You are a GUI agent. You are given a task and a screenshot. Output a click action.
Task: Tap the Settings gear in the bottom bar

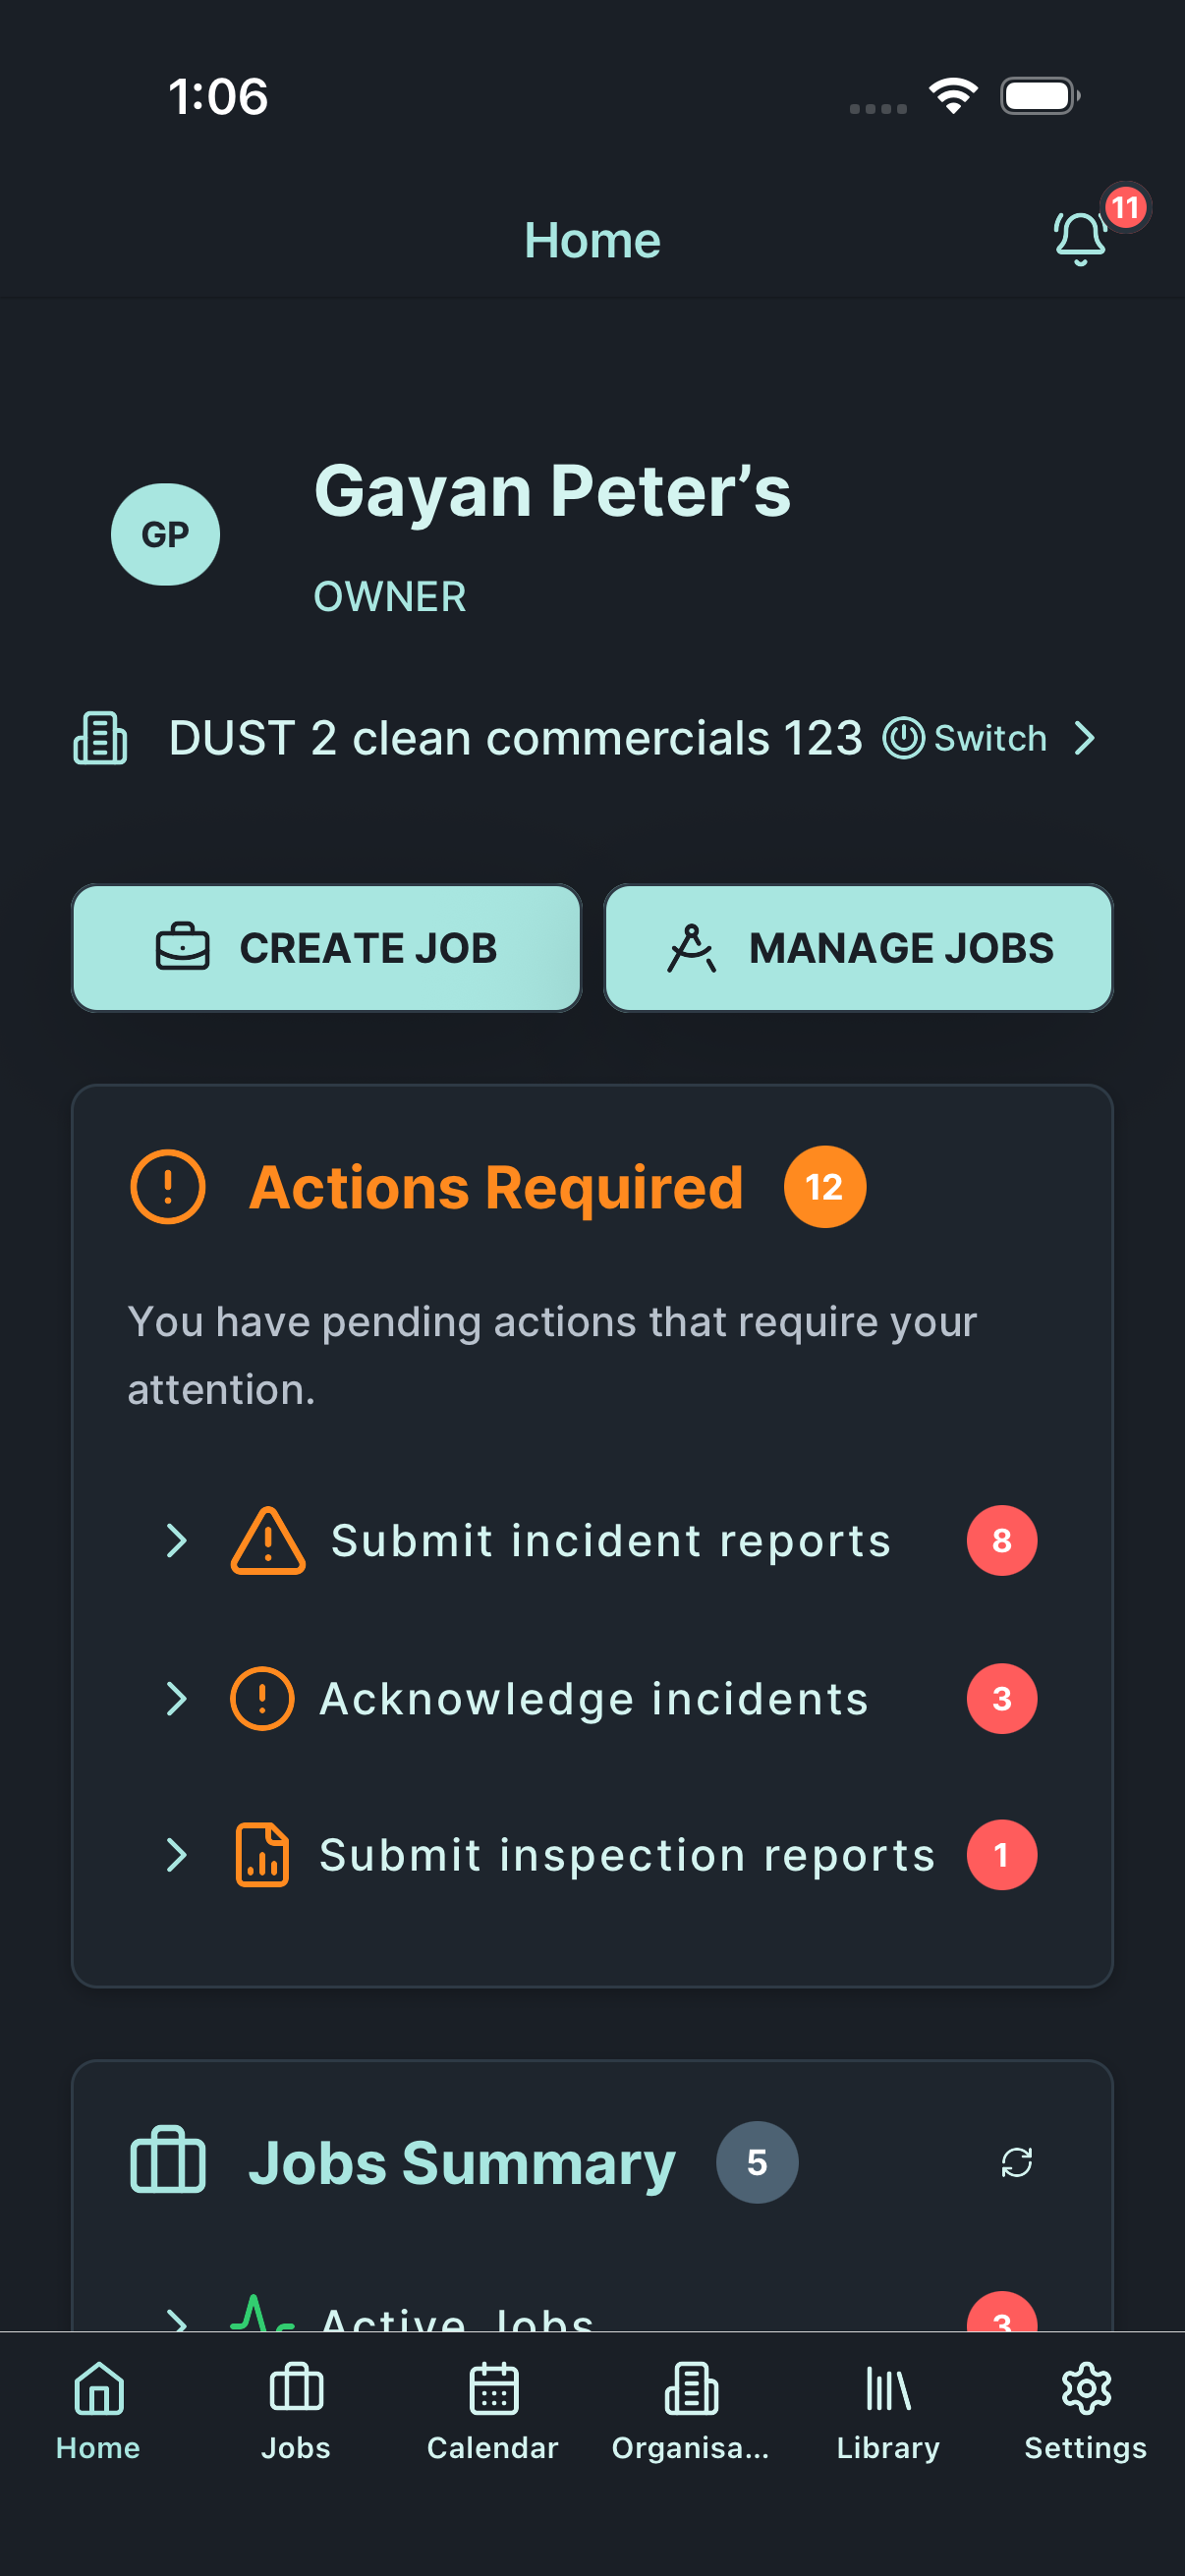click(x=1085, y=2413)
